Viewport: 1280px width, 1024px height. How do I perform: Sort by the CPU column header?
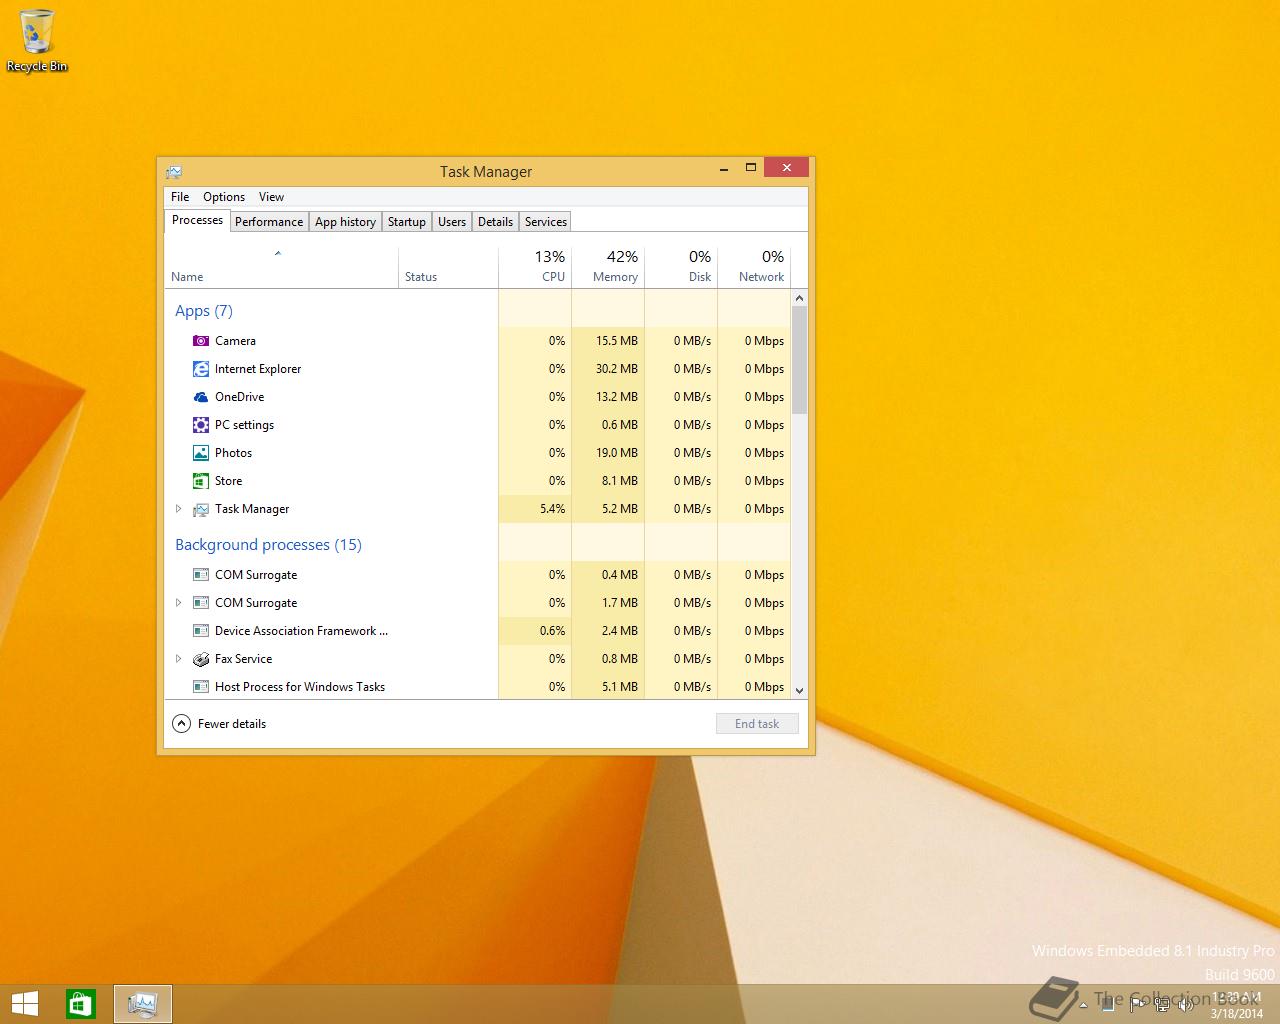click(535, 267)
